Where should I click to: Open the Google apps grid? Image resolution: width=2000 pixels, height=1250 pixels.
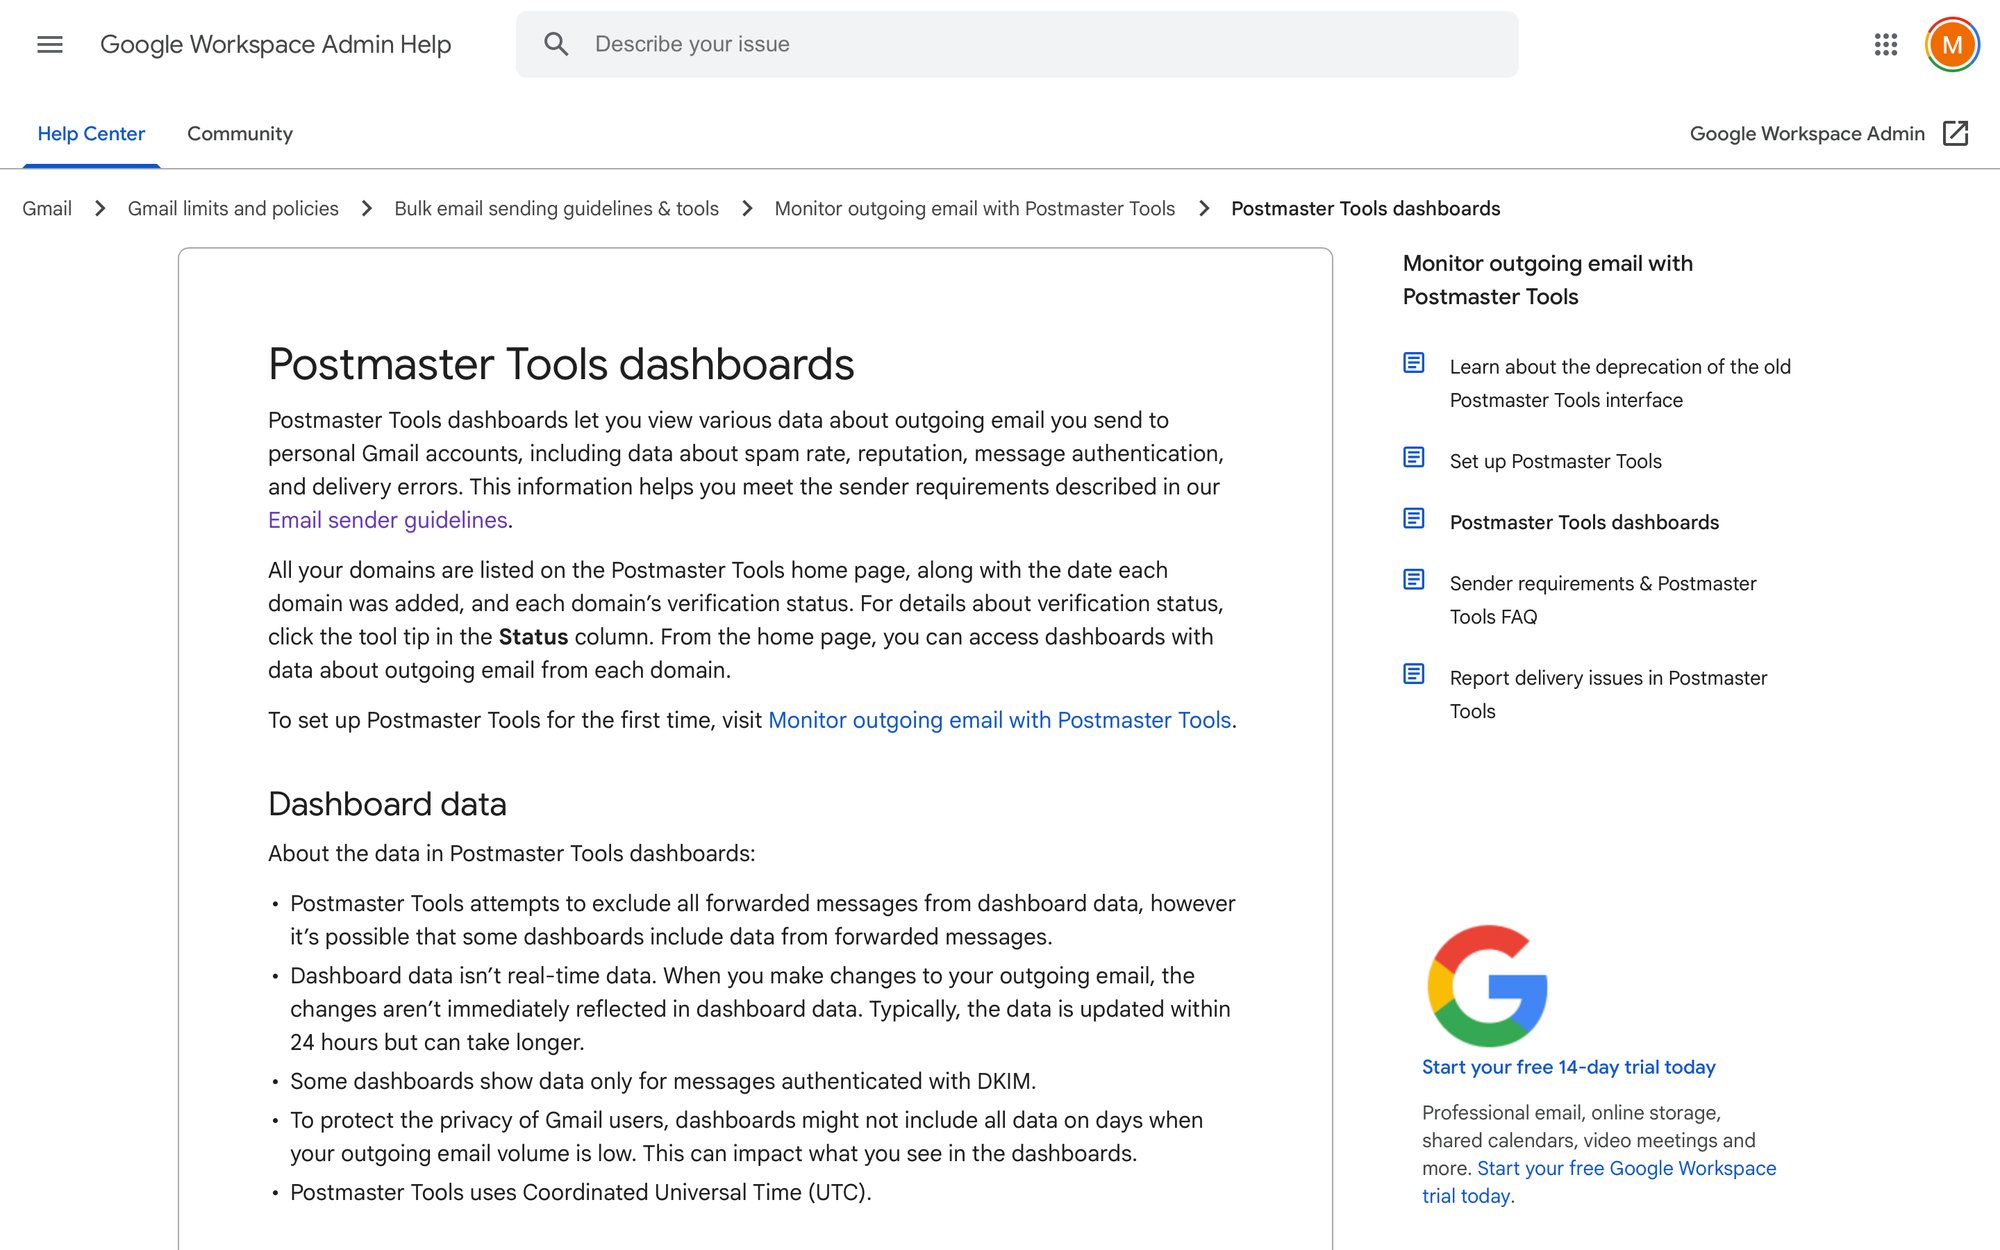(1885, 44)
